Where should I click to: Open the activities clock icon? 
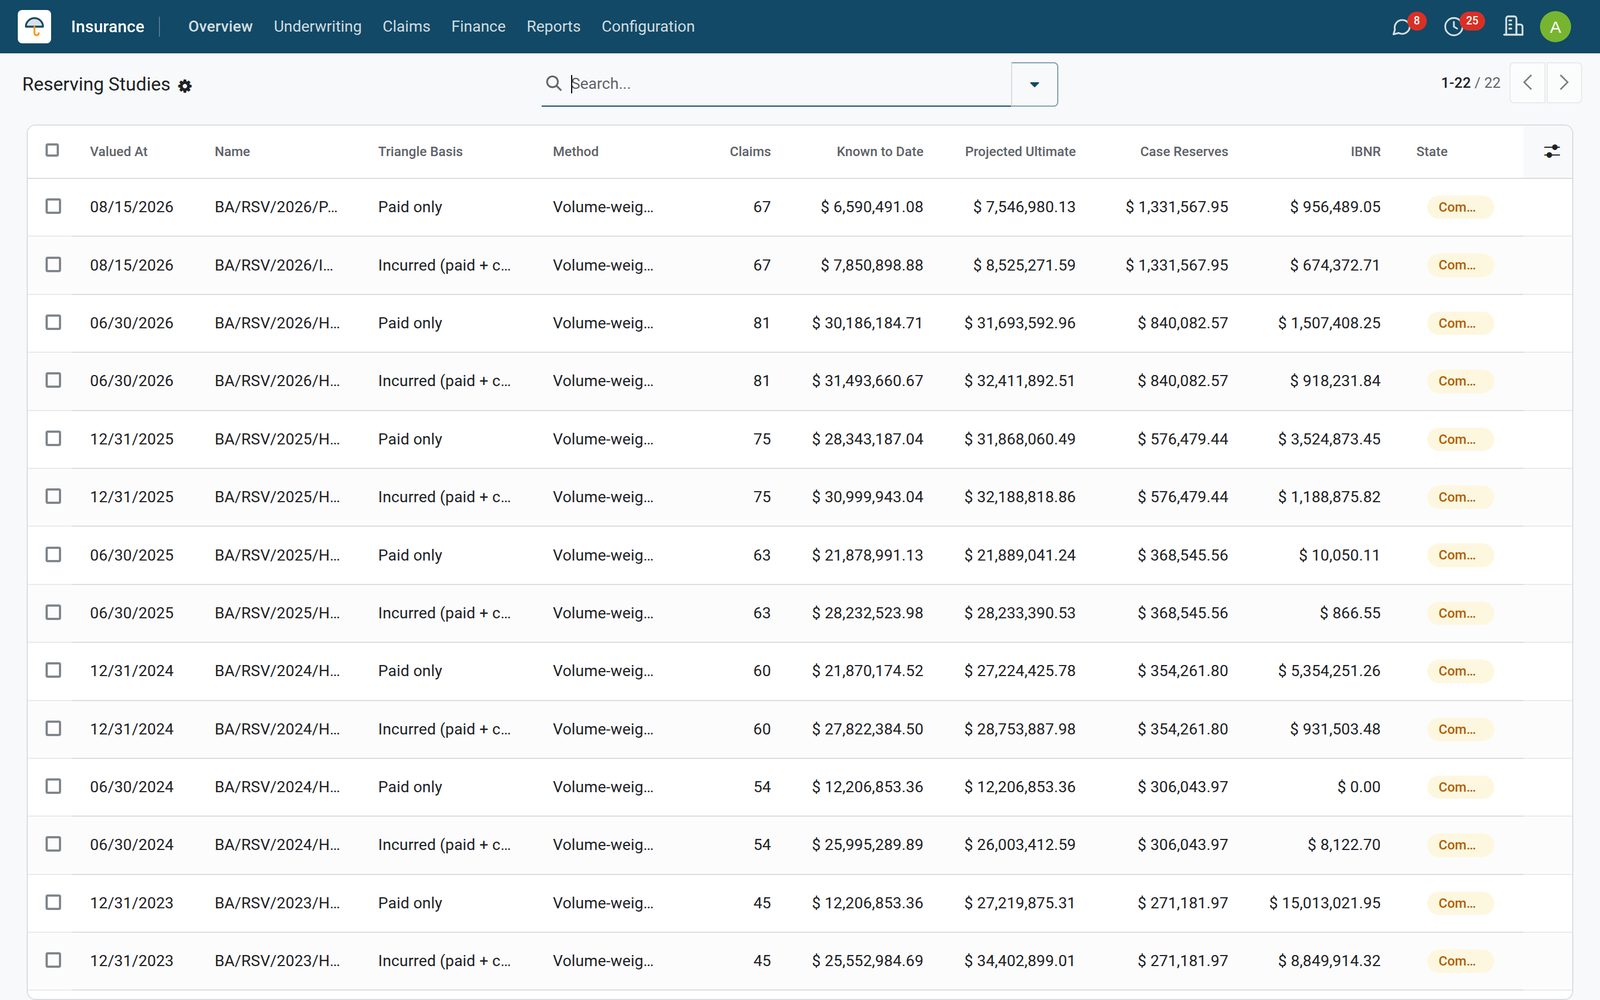point(1454,27)
